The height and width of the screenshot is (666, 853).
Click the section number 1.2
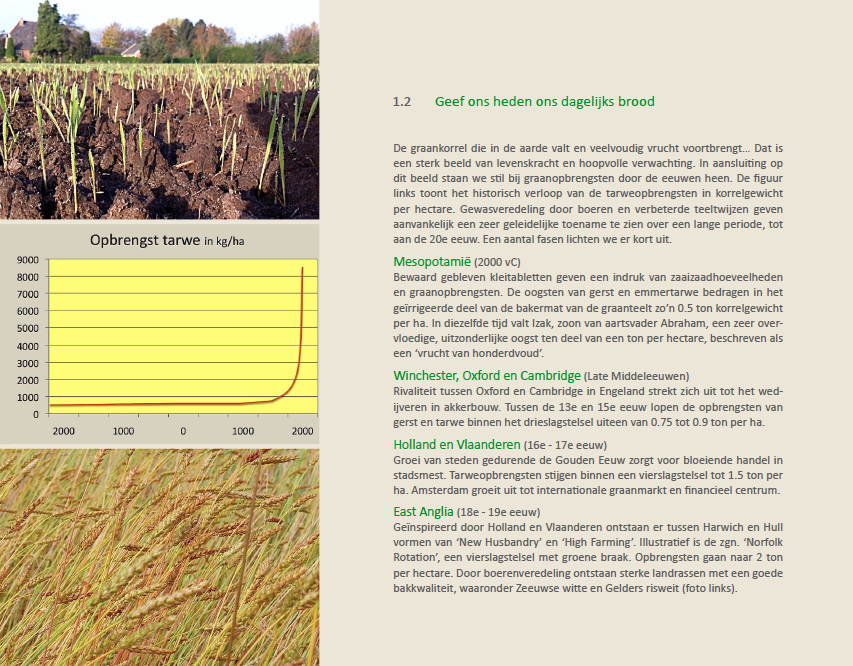pyautogui.click(x=402, y=102)
